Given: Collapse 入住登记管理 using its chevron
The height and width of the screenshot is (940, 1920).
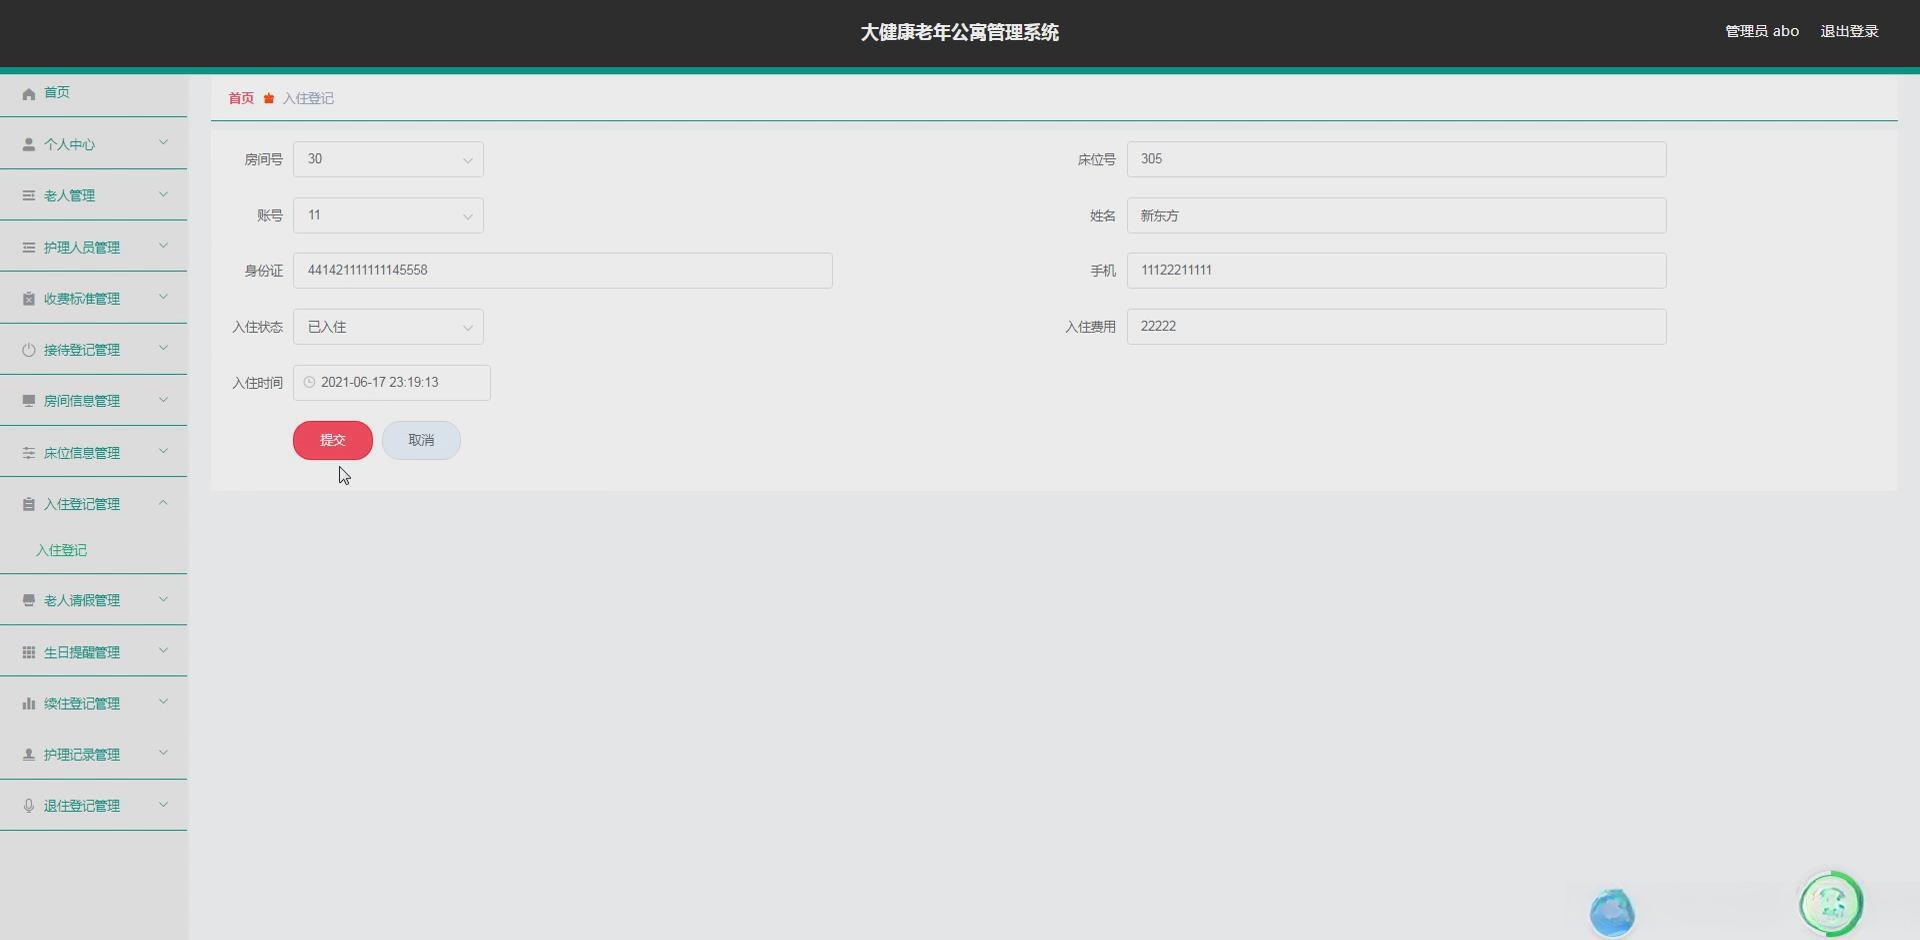Looking at the screenshot, I should click(x=163, y=503).
